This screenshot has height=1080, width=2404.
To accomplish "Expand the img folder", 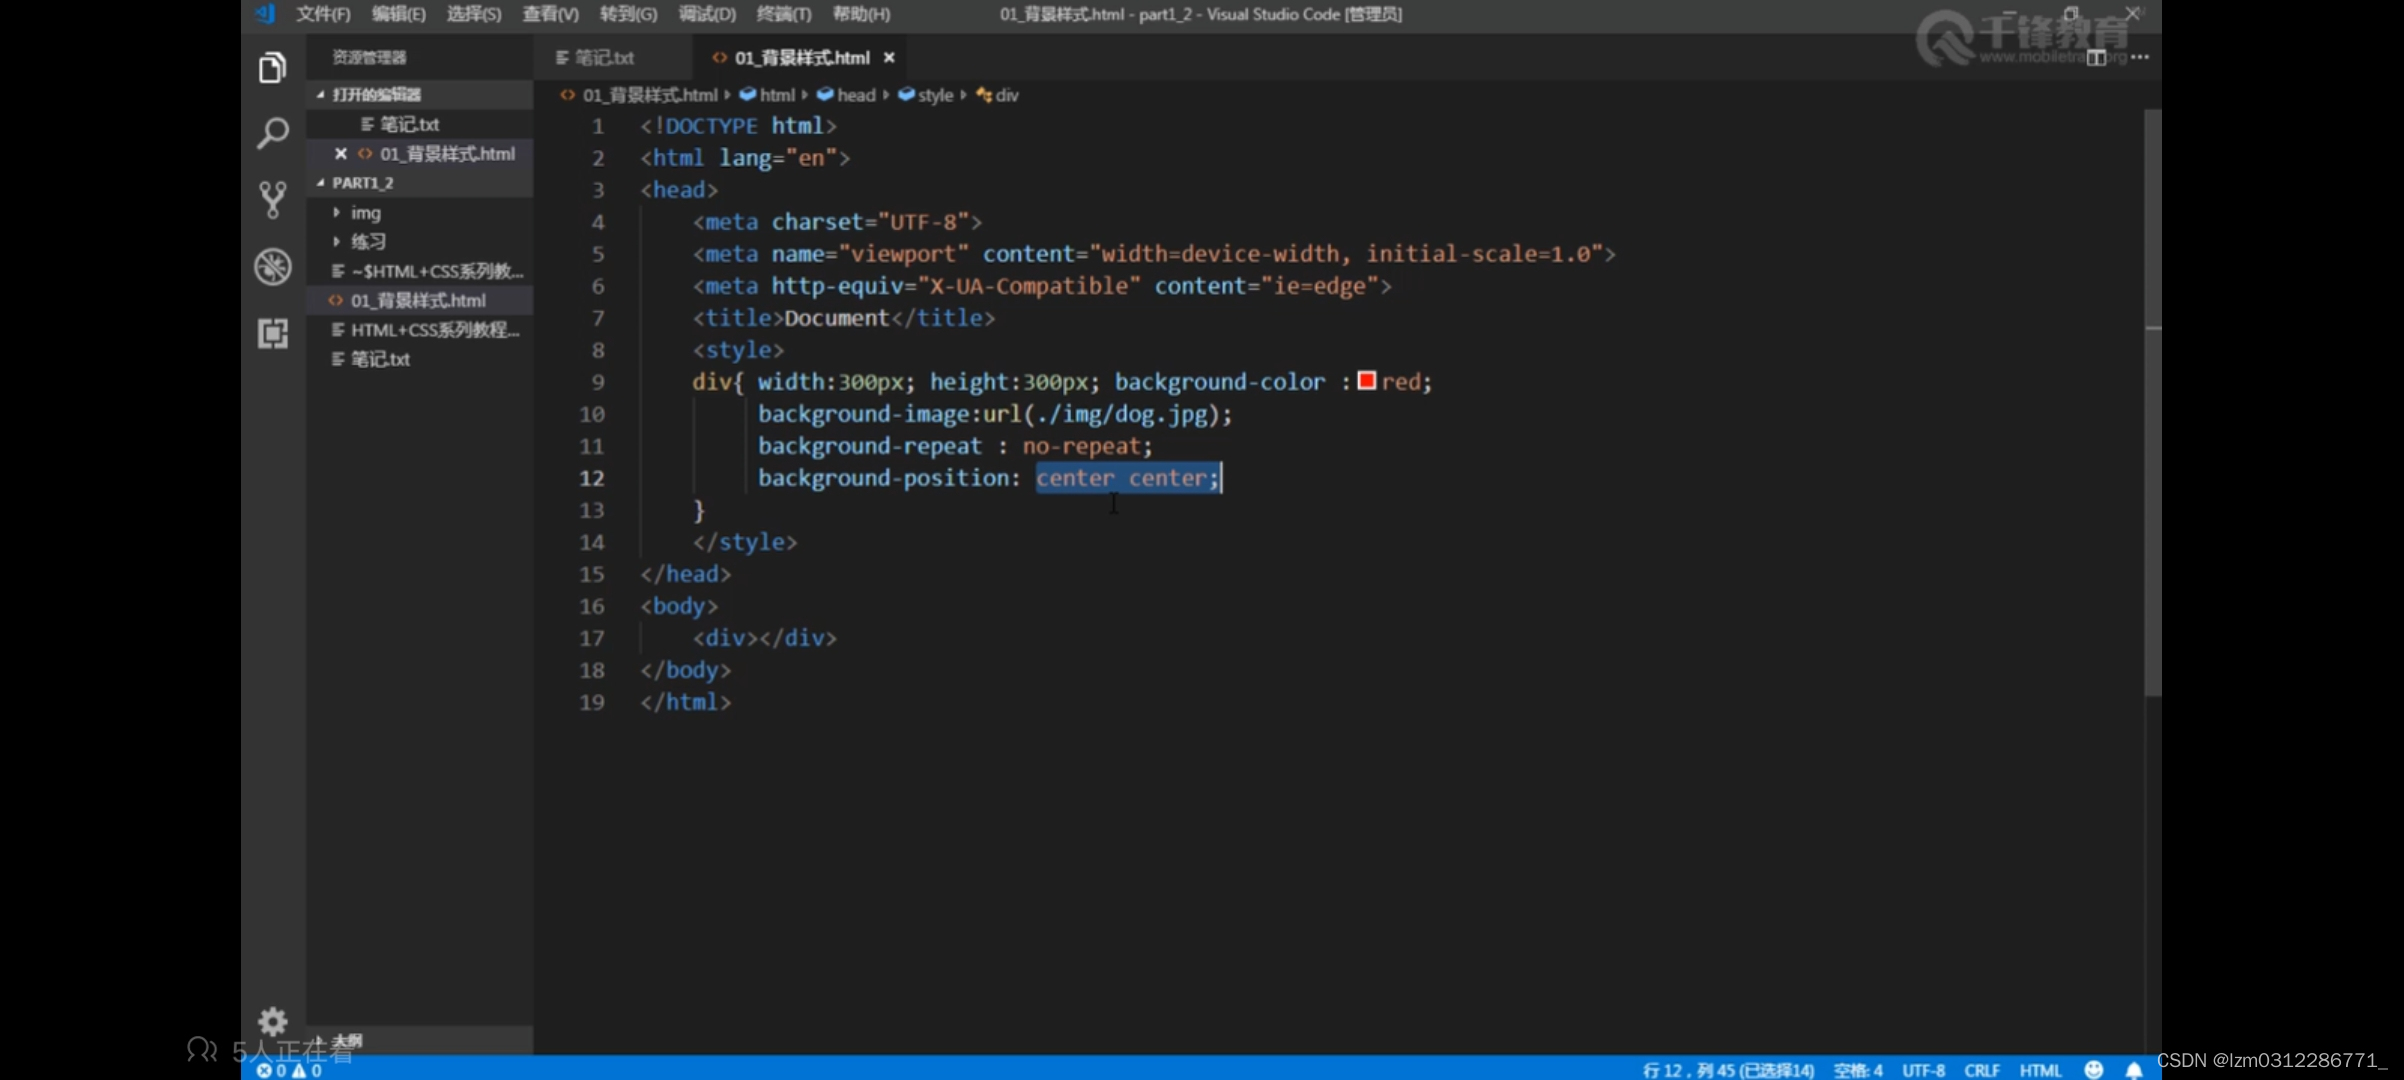I will point(420,212).
